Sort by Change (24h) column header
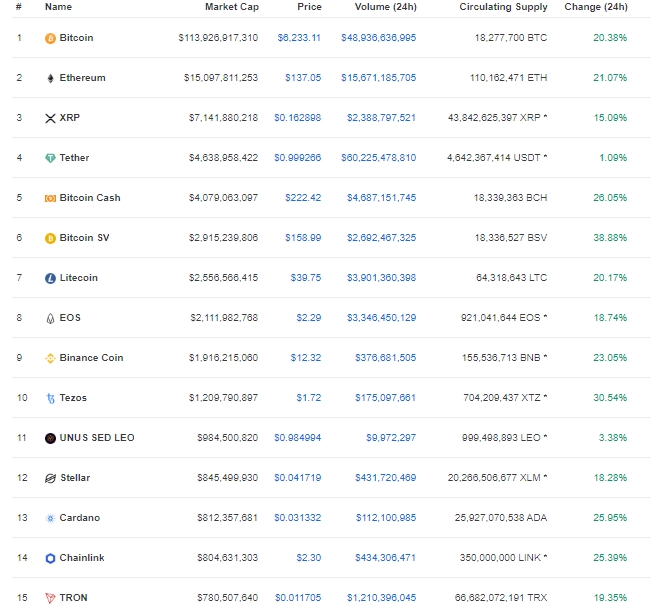 click(596, 7)
